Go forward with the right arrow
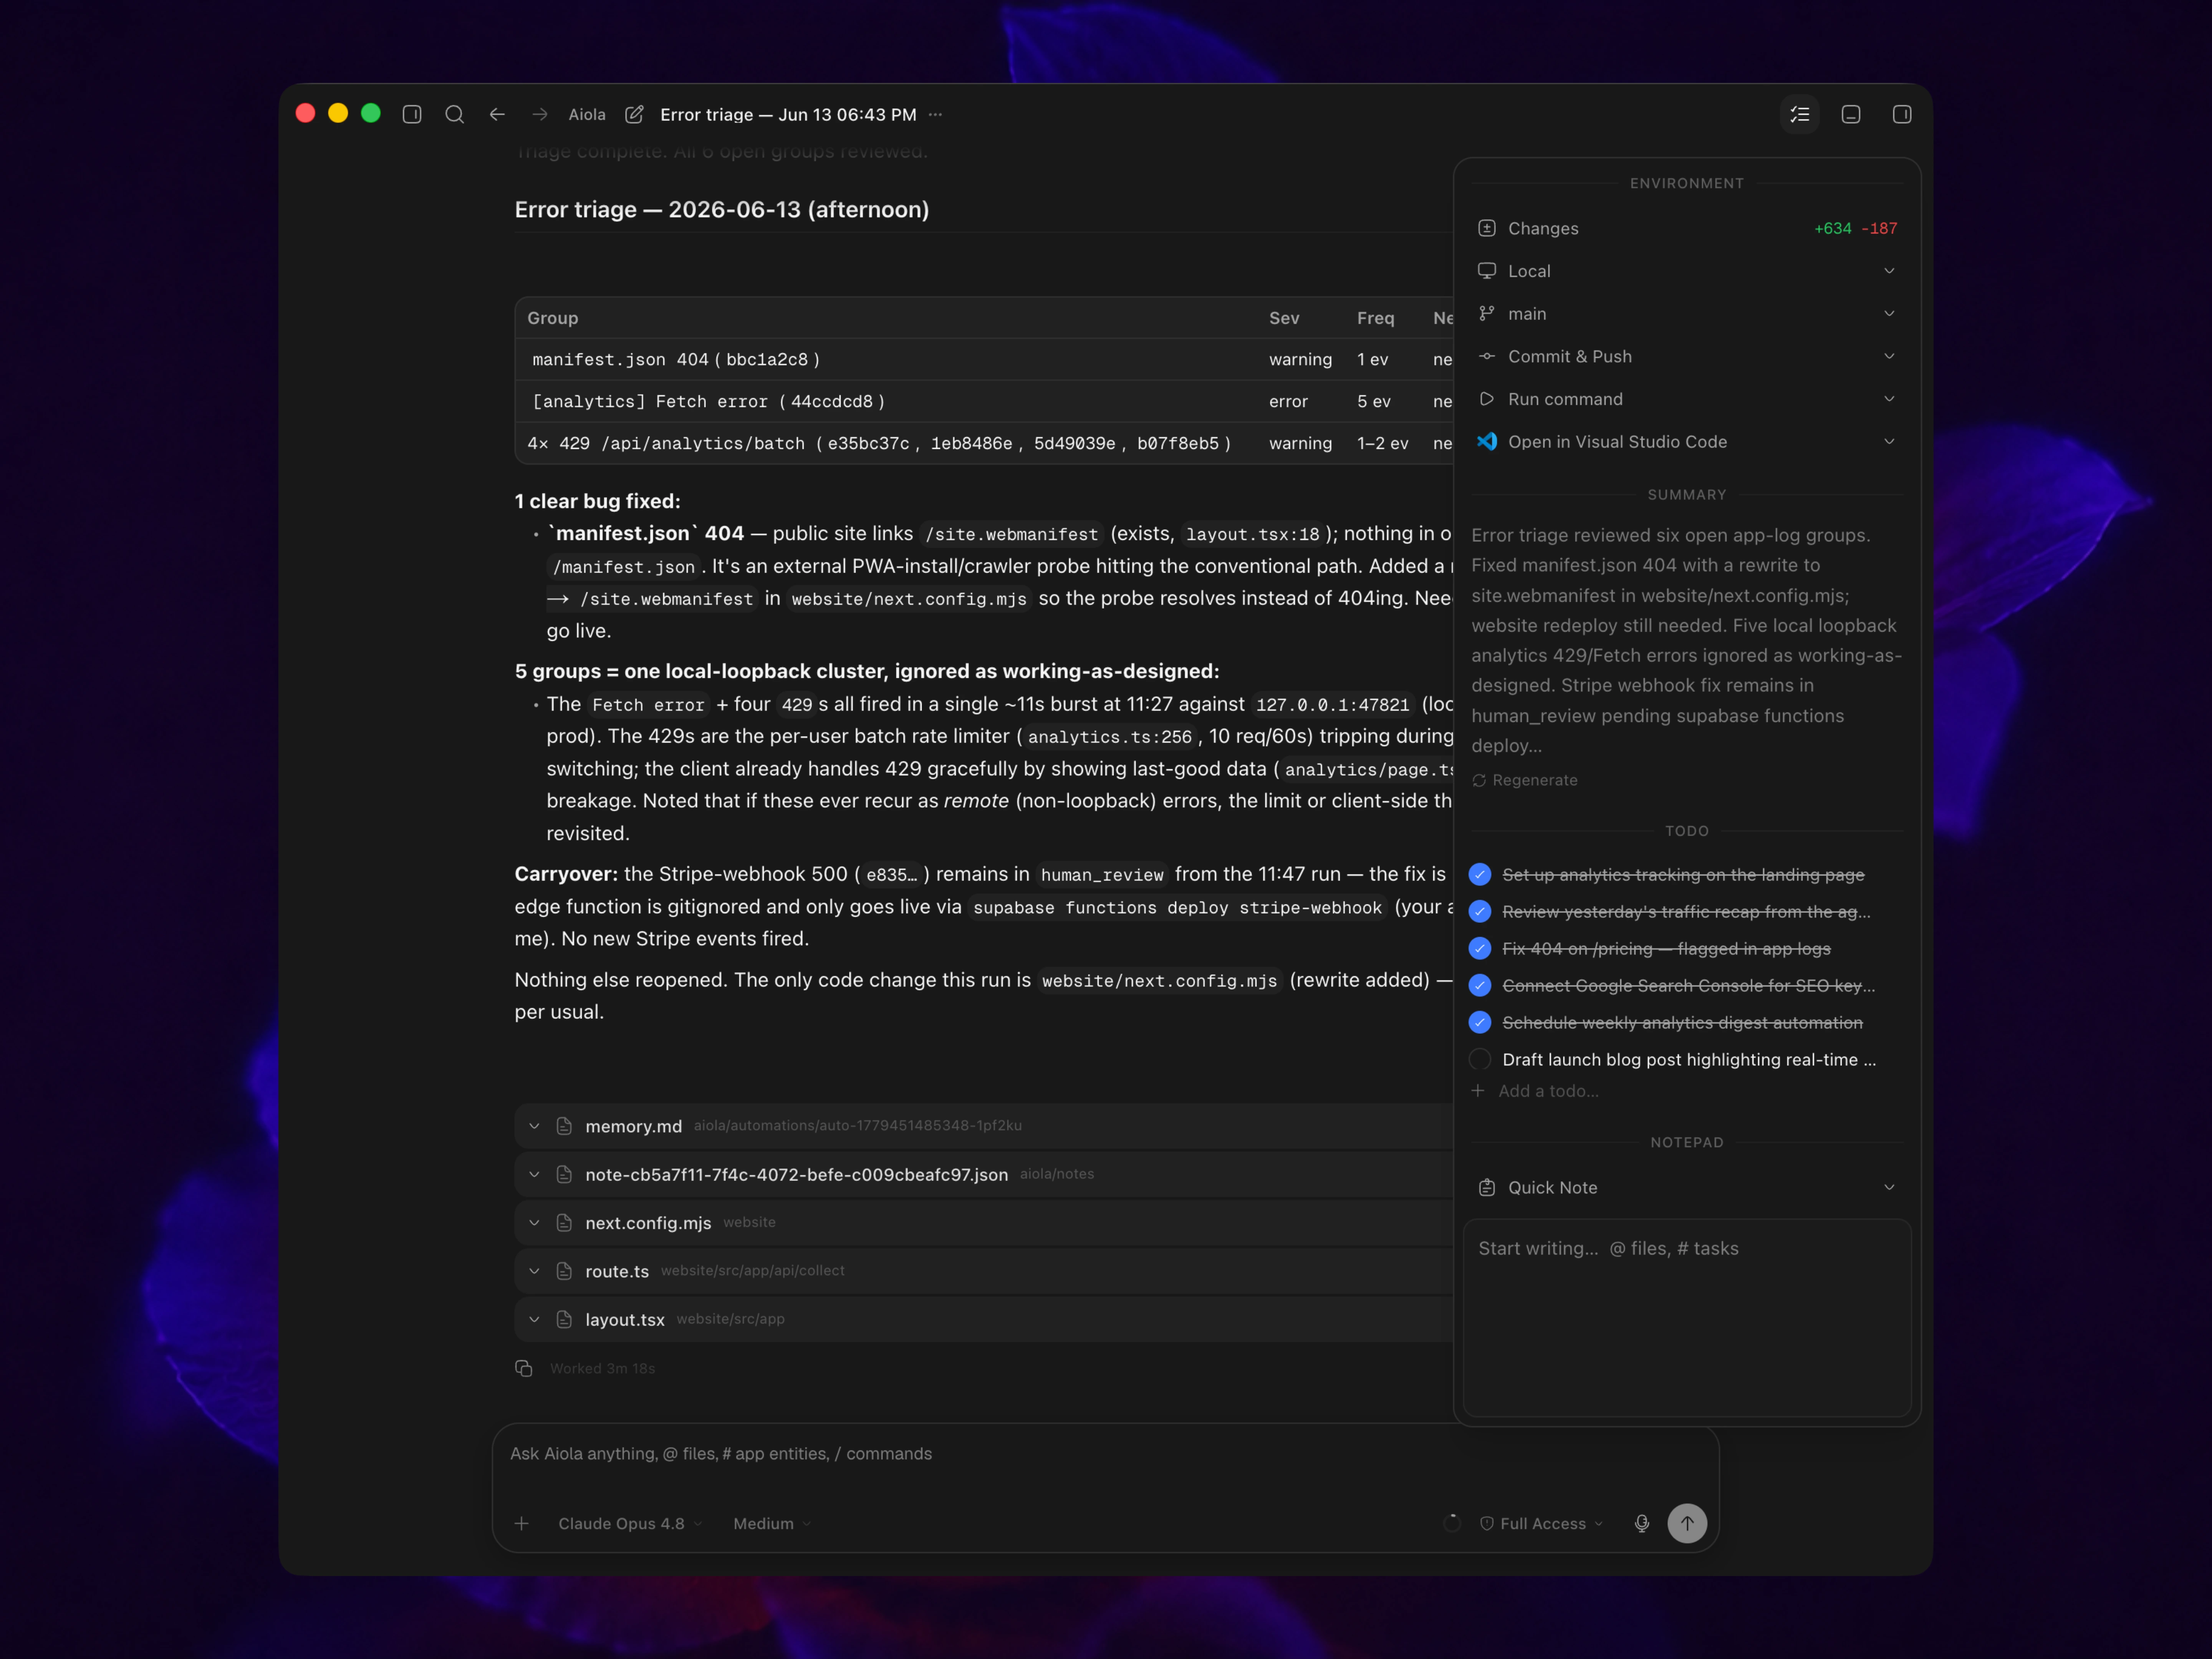The image size is (2212, 1659). (540, 115)
